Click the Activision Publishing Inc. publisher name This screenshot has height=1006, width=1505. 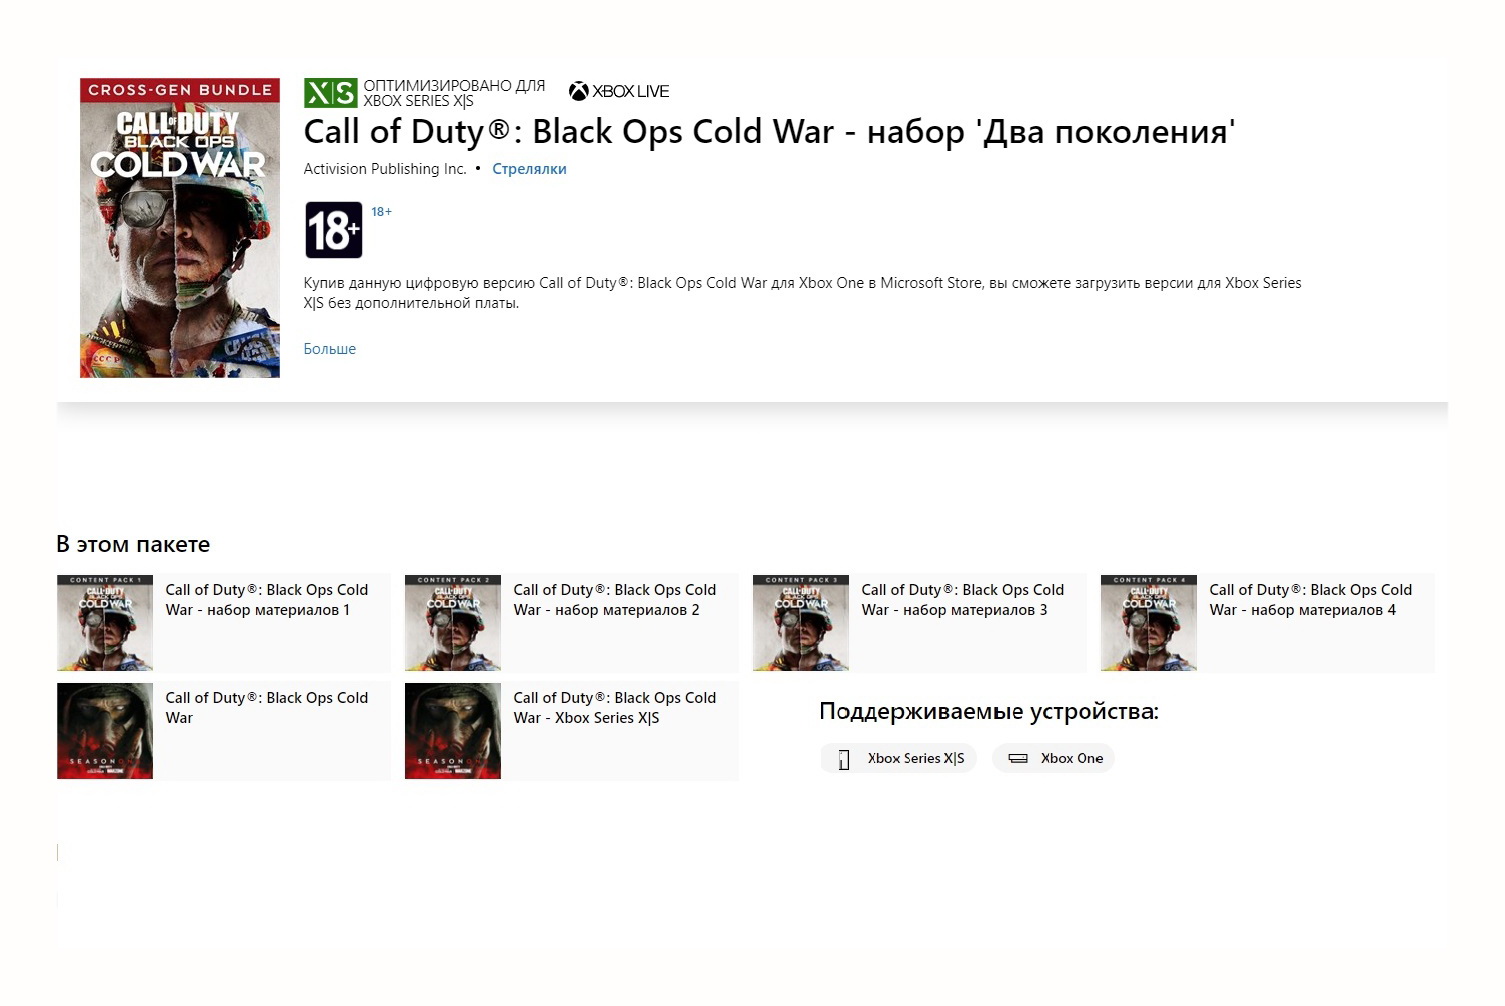click(x=385, y=169)
